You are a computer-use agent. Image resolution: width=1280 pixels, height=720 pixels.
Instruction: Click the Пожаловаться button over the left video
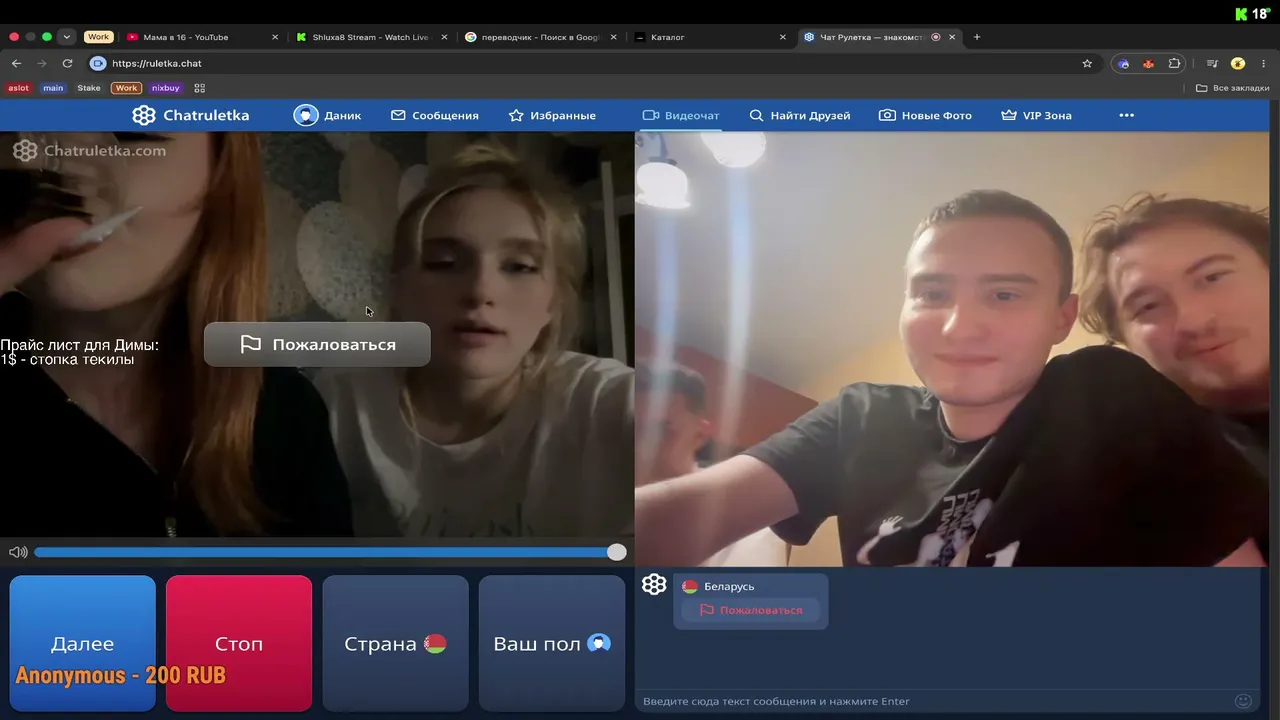[x=317, y=344]
